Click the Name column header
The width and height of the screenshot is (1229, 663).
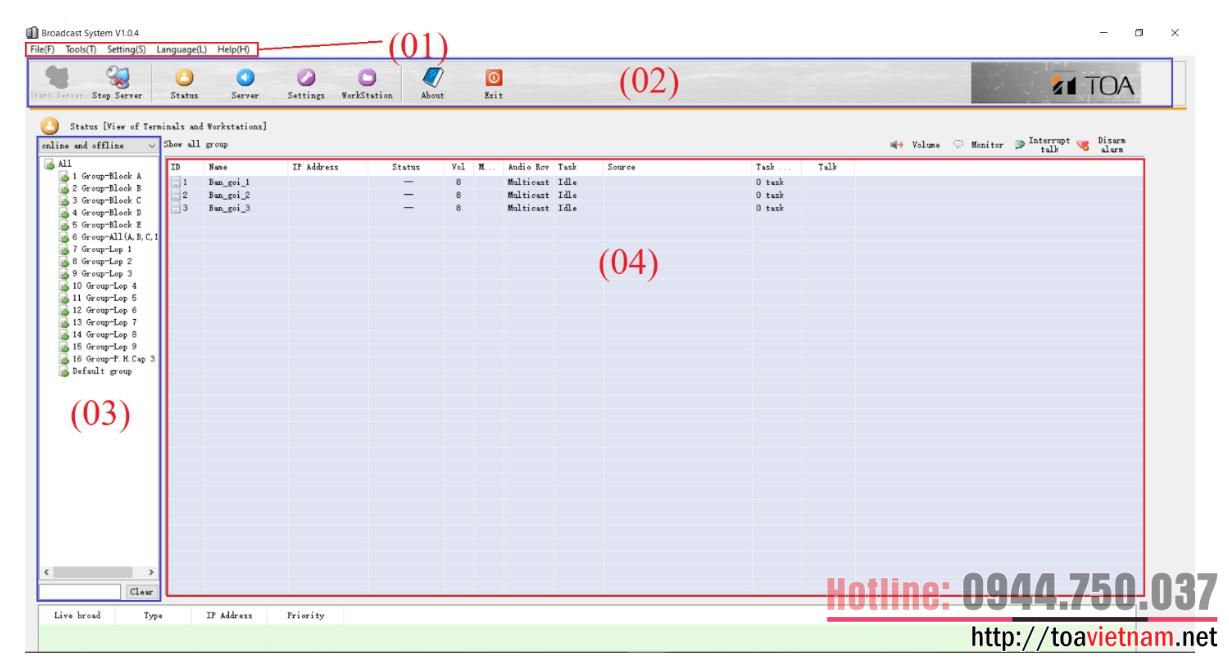point(246,168)
